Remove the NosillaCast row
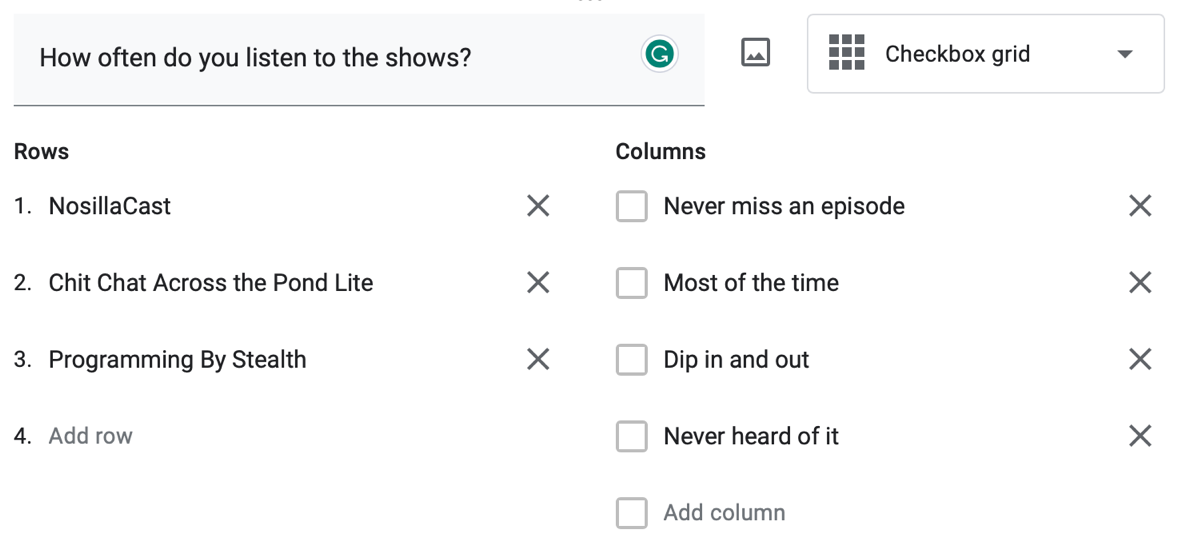Viewport: 1198px width, 558px height. [x=538, y=206]
